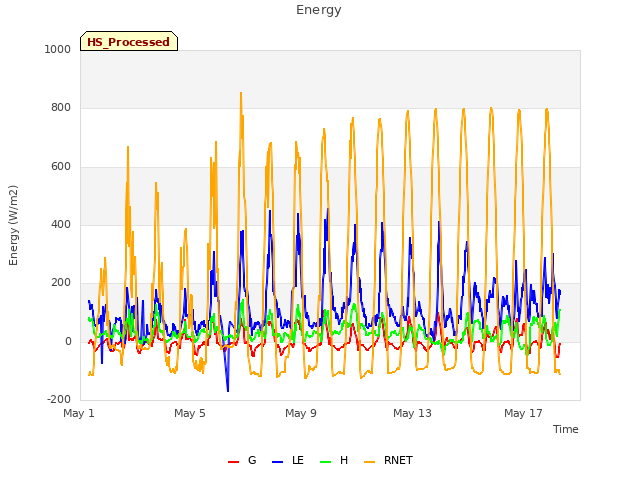The image size is (640, 480).
Task: Click the blue LE legend line marker
Action: pyautogui.click(x=278, y=462)
